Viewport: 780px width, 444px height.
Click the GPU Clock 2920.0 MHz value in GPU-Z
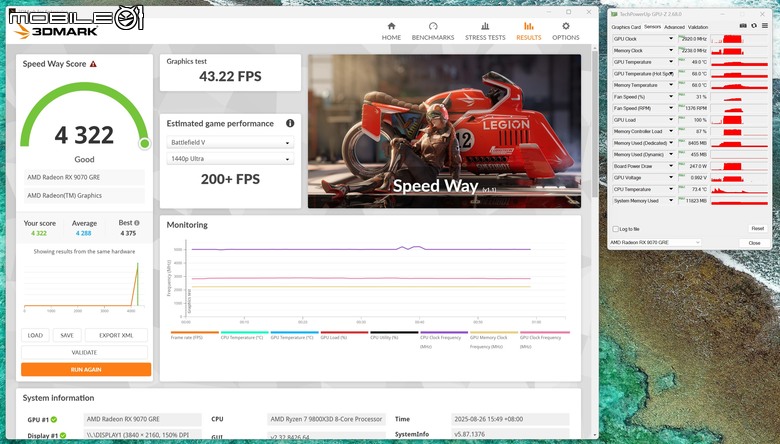[x=693, y=39]
